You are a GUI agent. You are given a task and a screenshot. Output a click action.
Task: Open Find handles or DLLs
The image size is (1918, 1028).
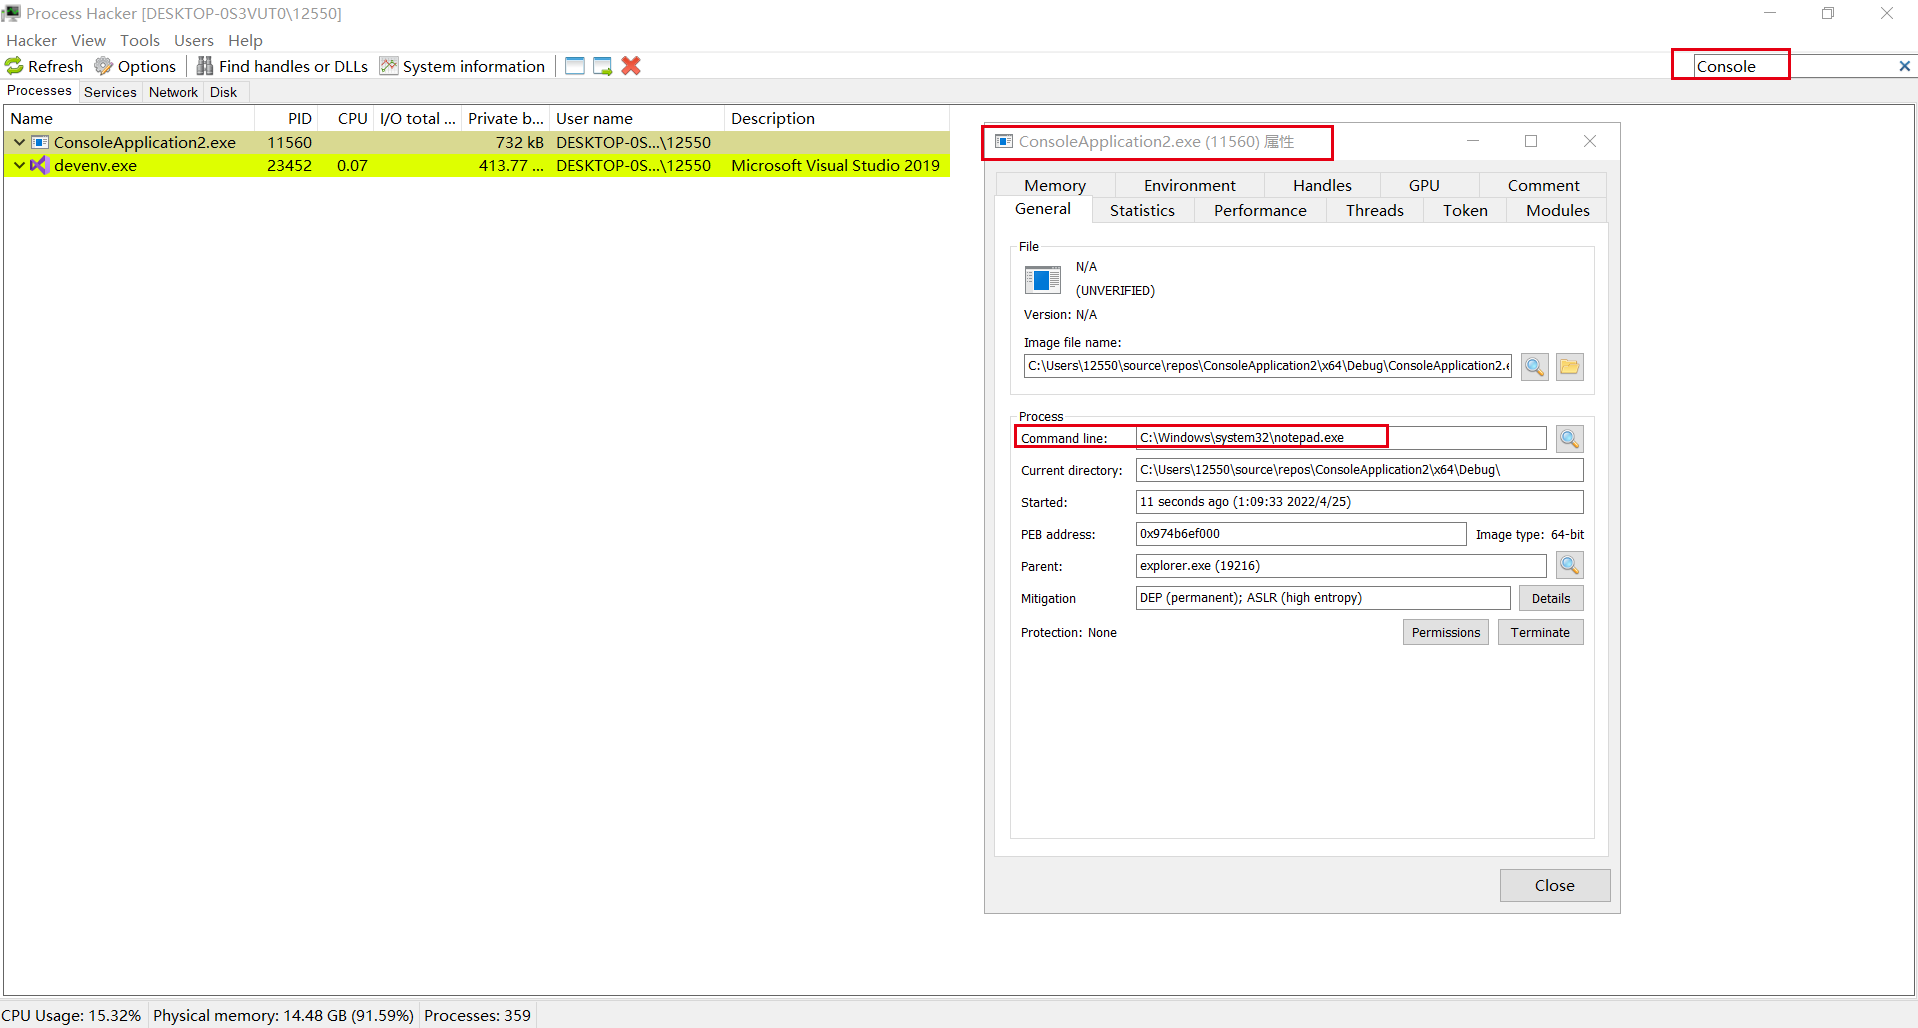pyautogui.click(x=282, y=66)
